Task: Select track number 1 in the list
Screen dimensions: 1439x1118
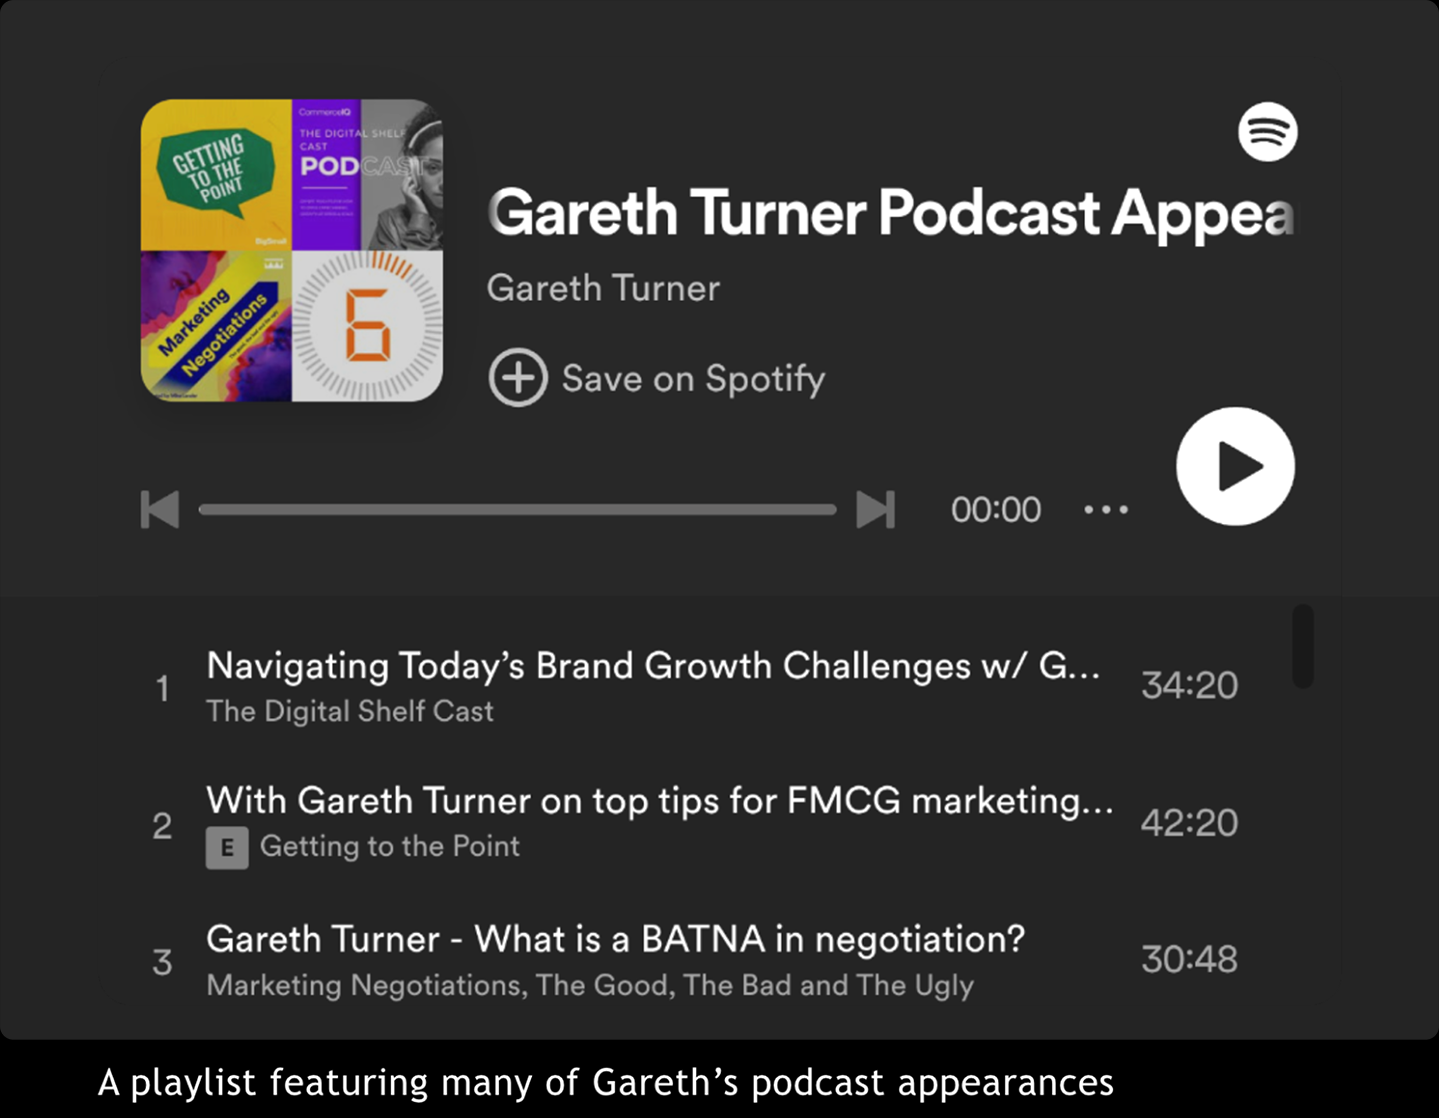Action: 162,689
